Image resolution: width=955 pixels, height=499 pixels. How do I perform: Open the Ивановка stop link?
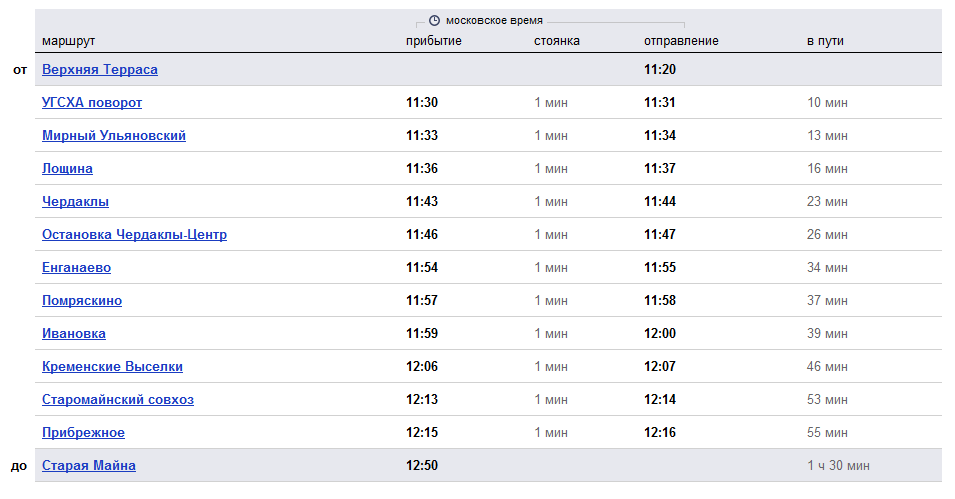[x=74, y=333]
